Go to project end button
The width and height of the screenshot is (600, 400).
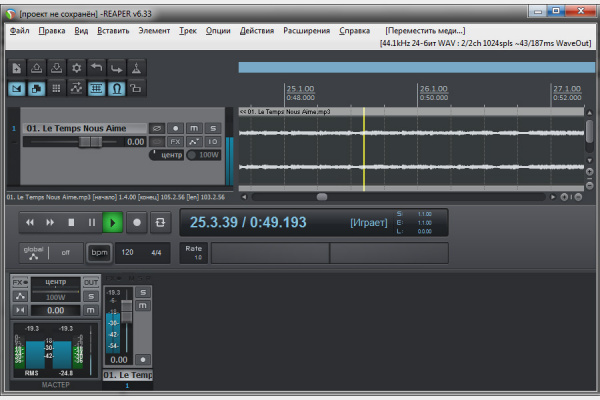(50, 222)
